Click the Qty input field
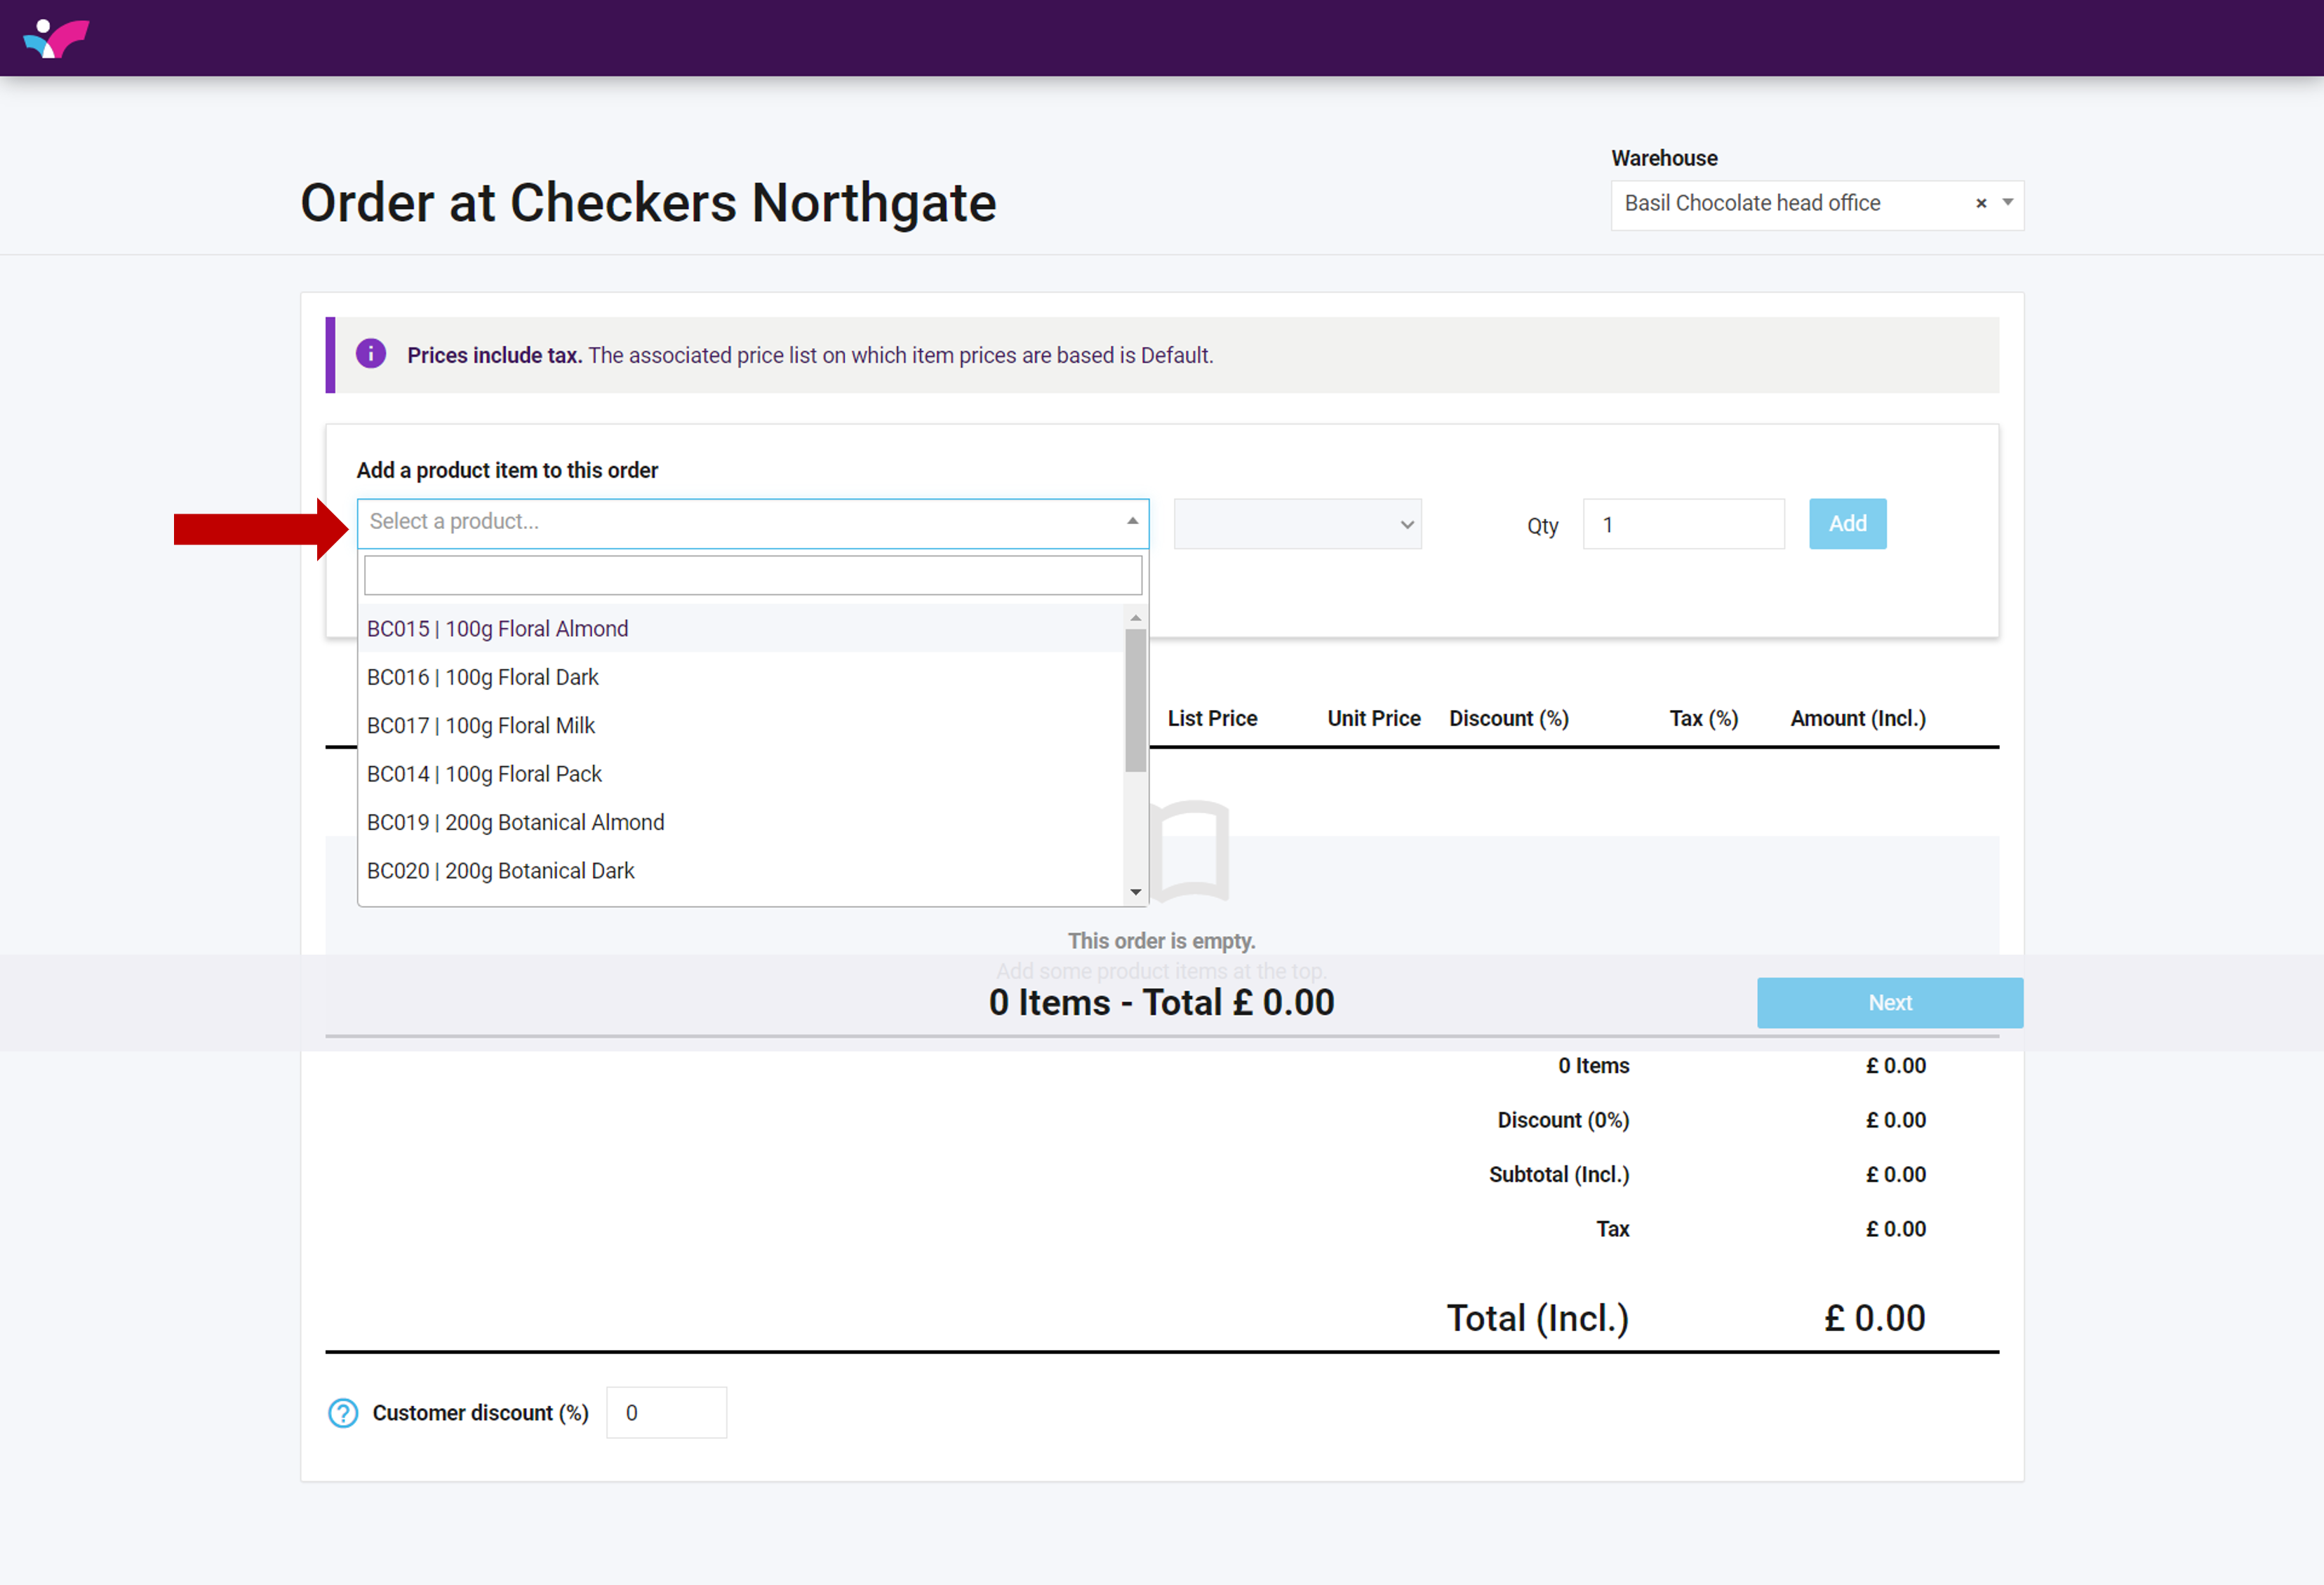2324x1585 pixels. 1682,524
